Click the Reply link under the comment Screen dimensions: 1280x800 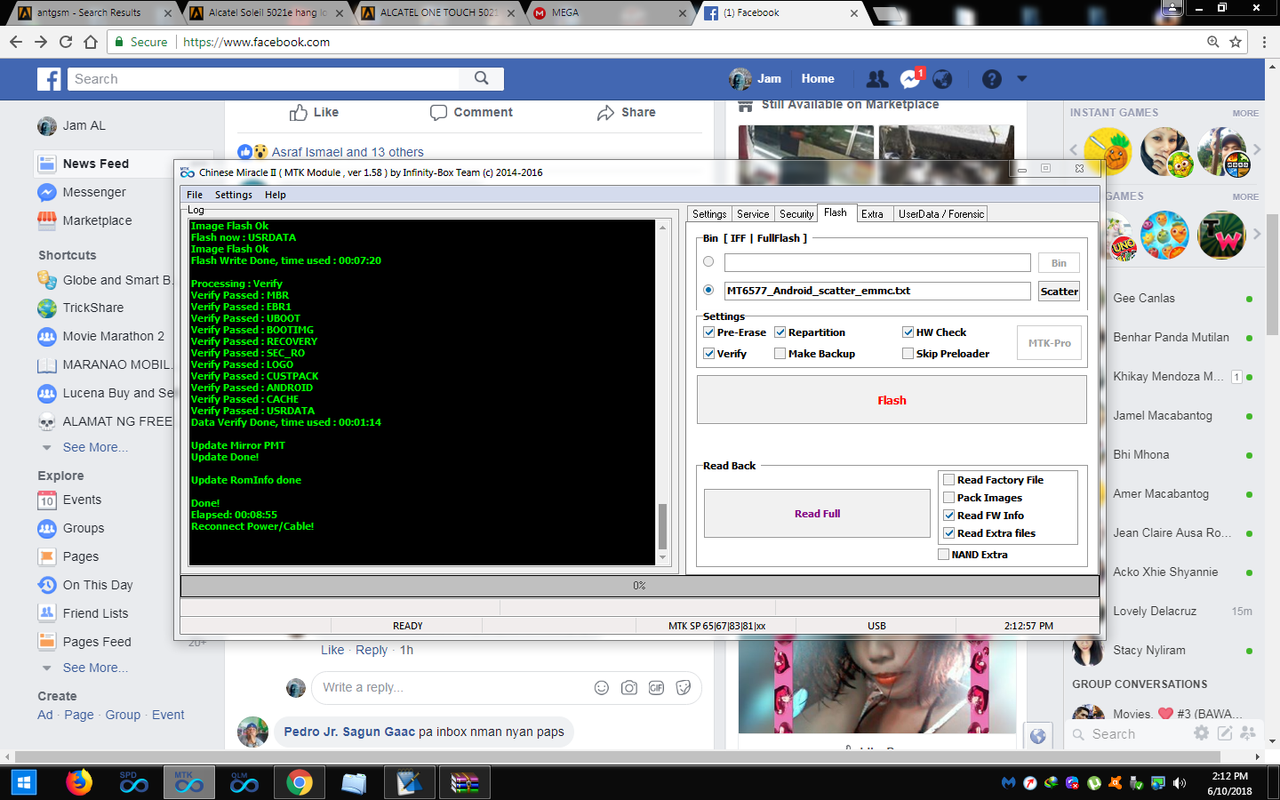[371, 650]
